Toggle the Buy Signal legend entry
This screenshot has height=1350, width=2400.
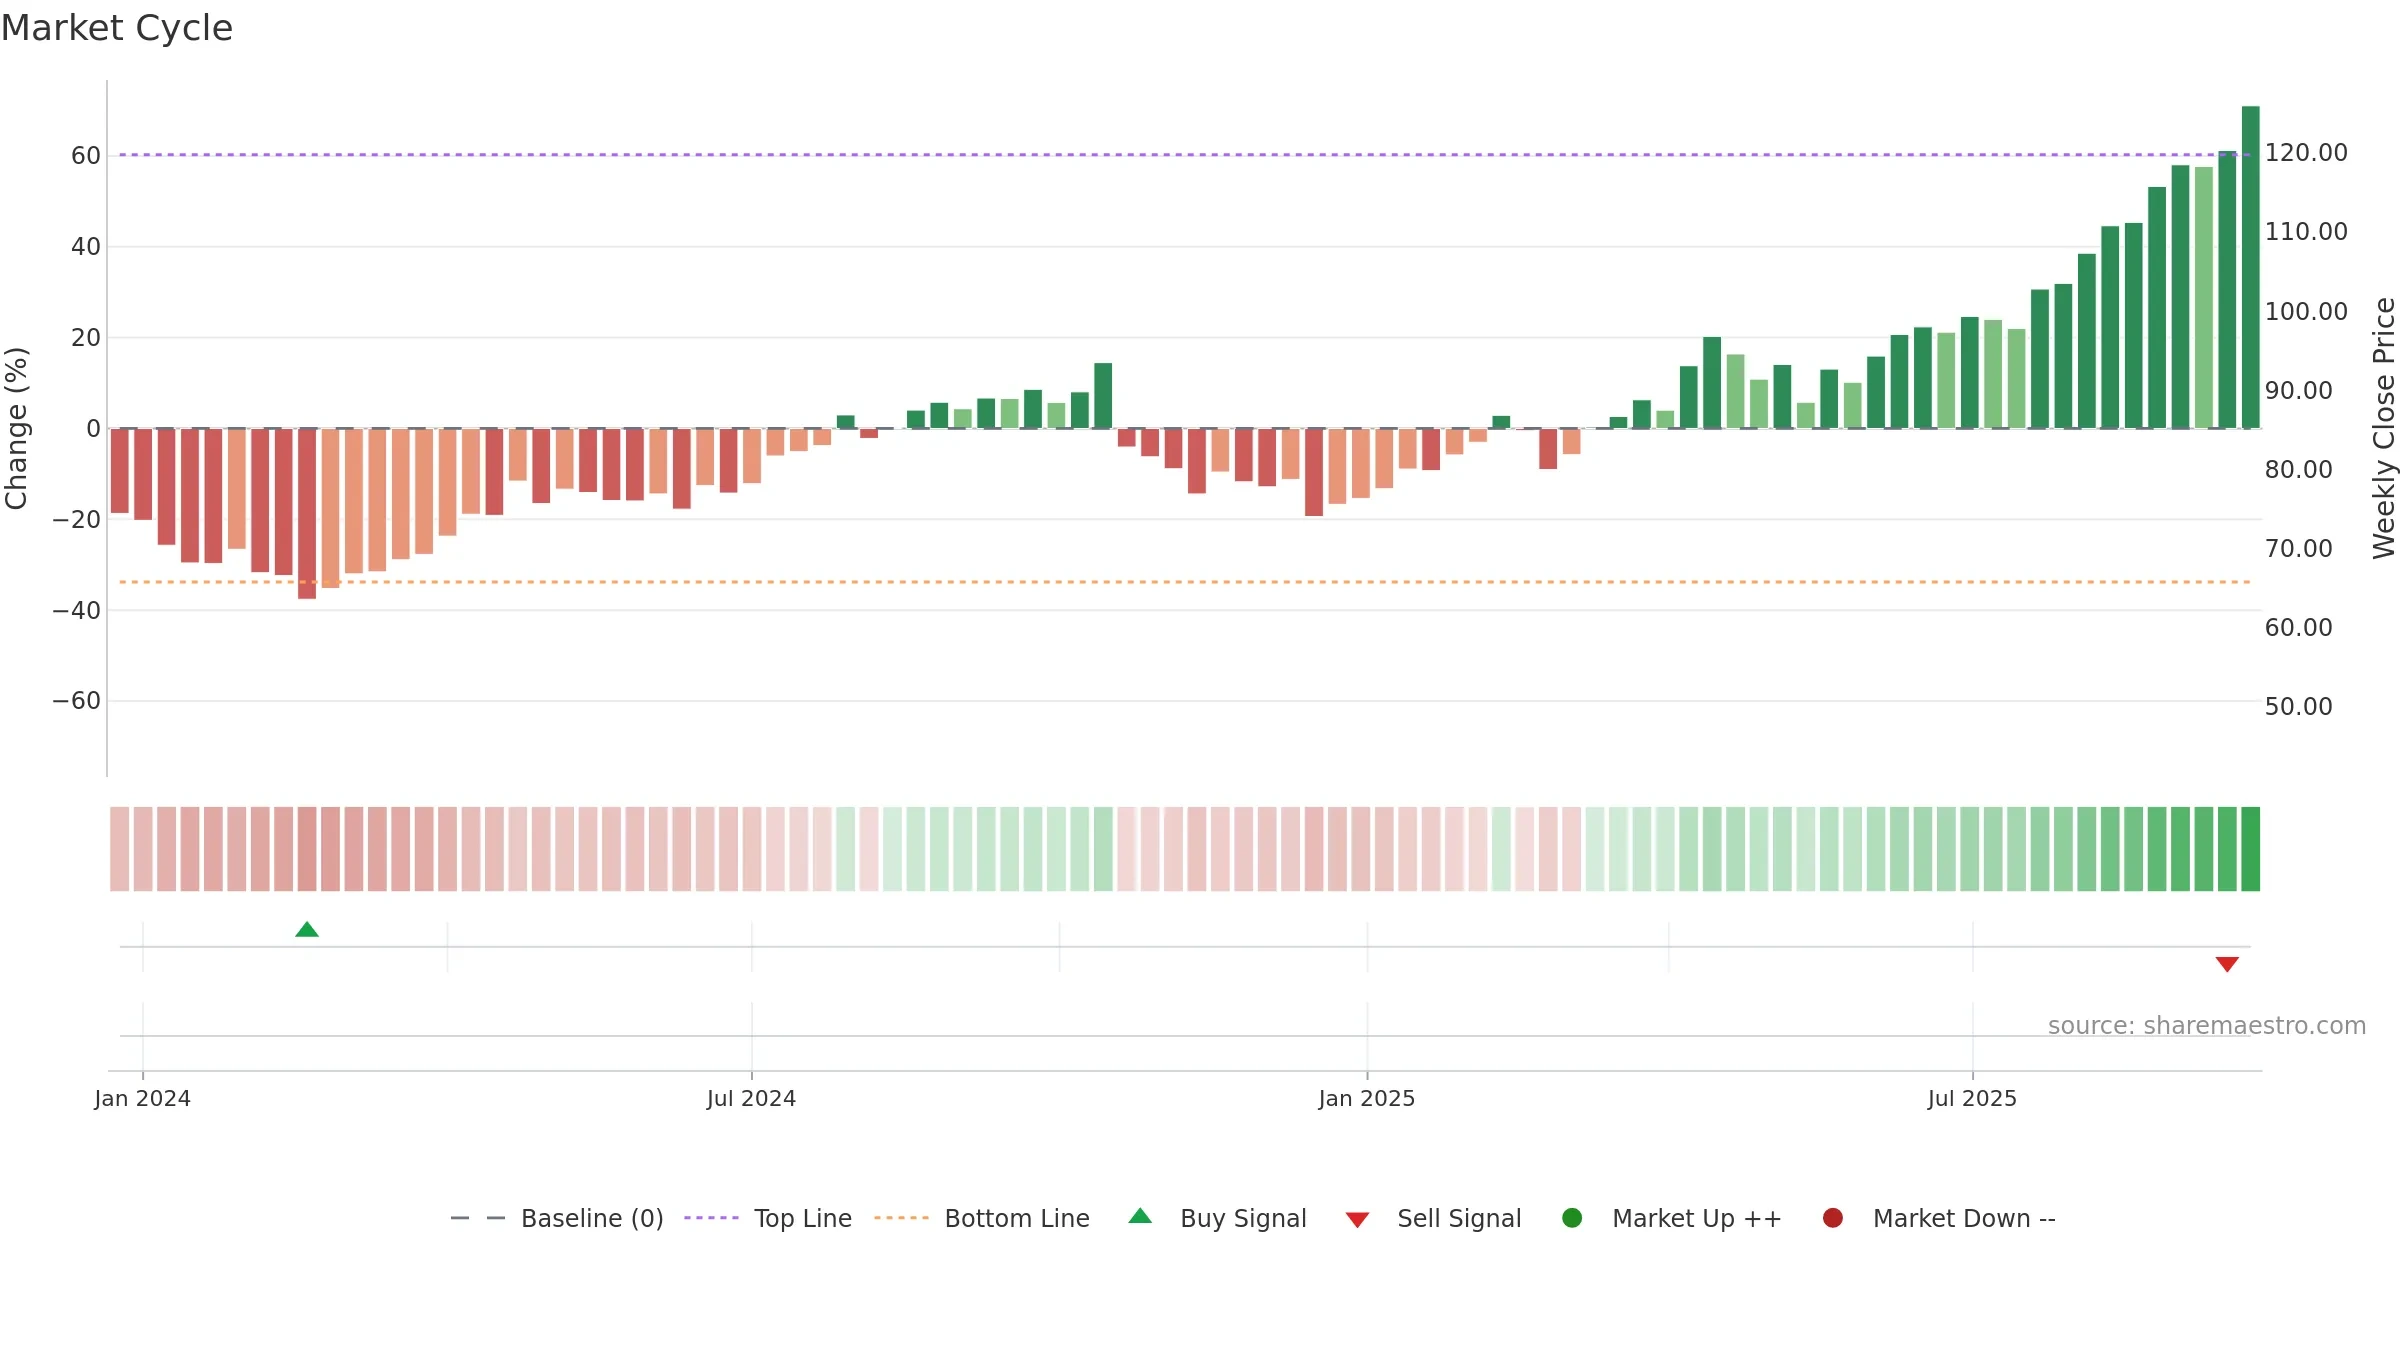(x=1217, y=1218)
